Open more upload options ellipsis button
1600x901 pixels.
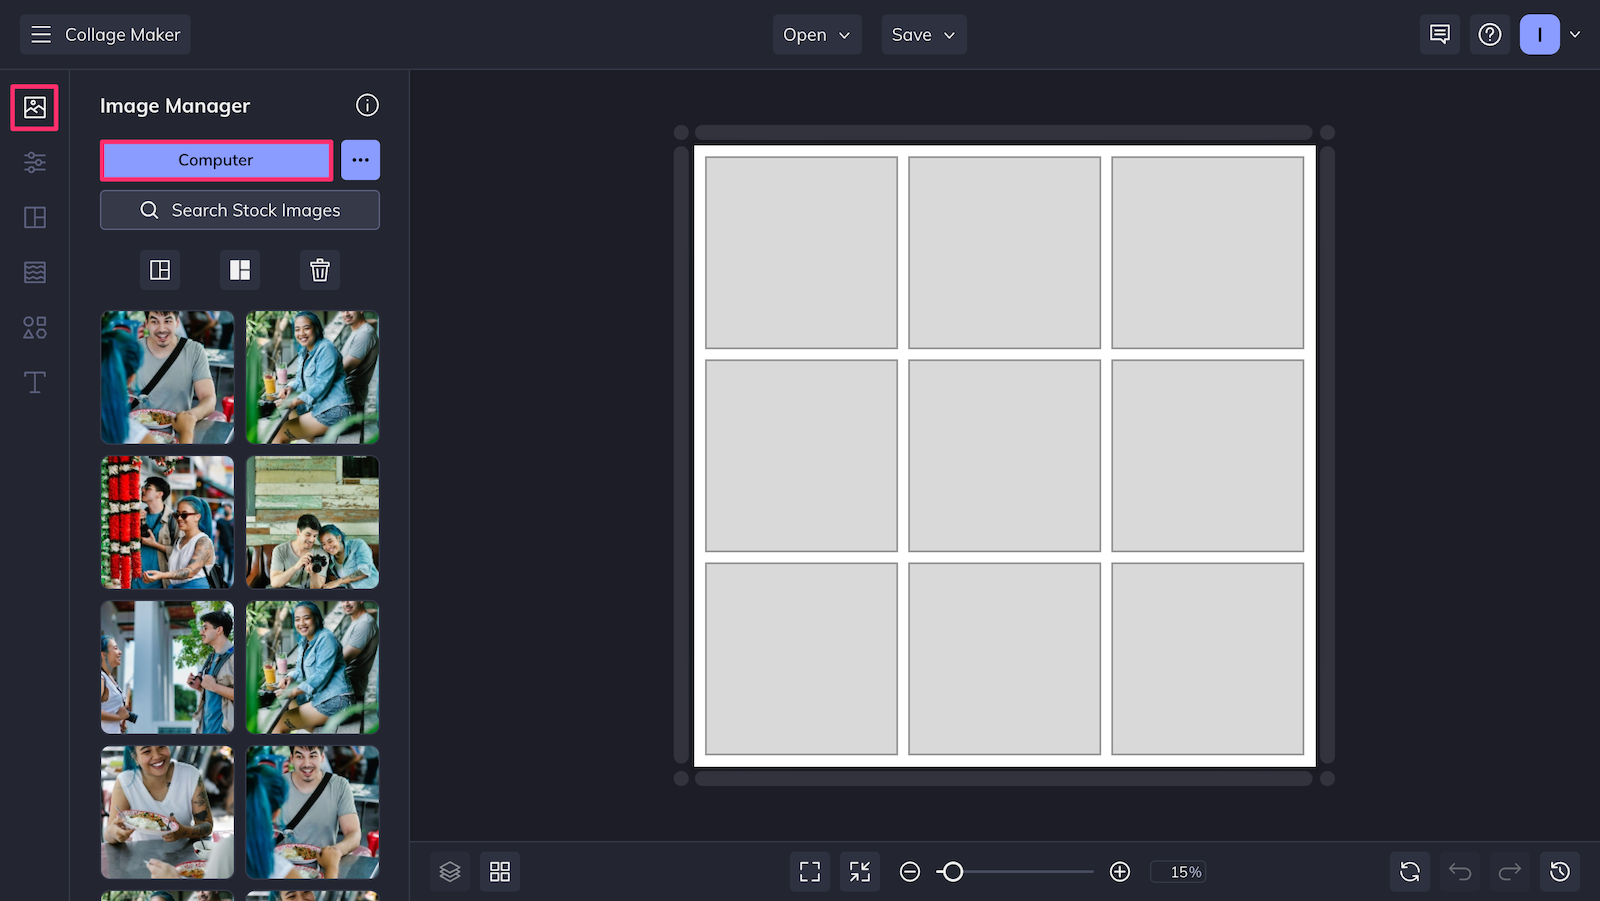pyautogui.click(x=361, y=160)
